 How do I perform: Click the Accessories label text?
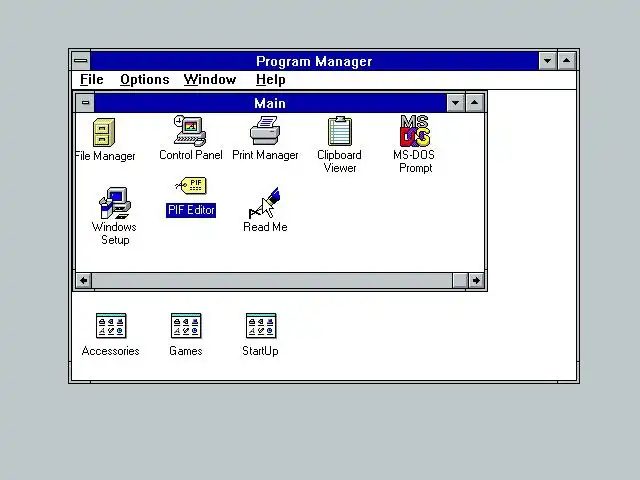[x=111, y=351]
